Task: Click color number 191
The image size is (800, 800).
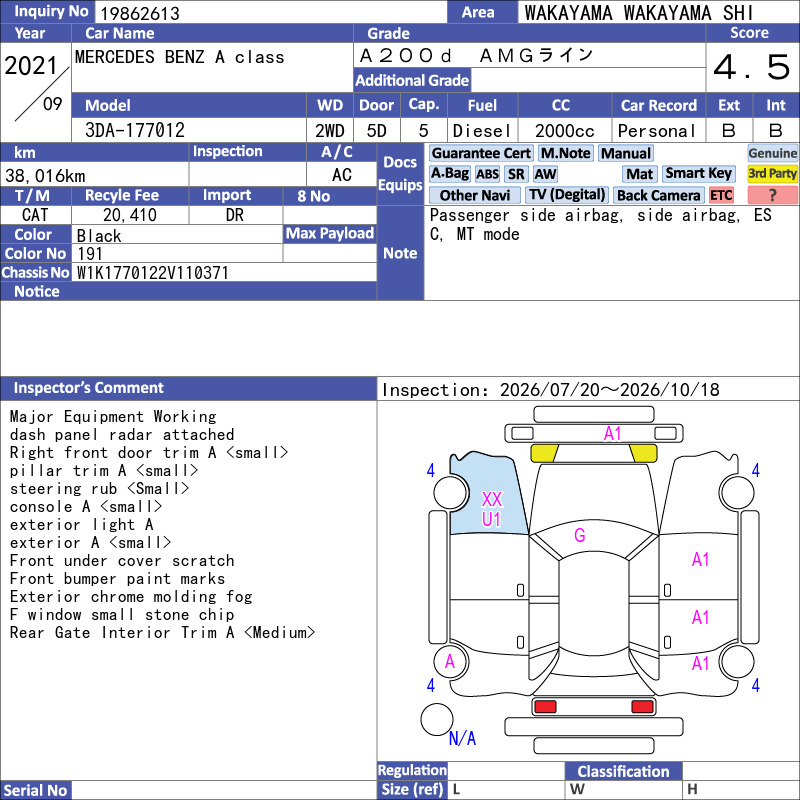Action: pos(90,254)
